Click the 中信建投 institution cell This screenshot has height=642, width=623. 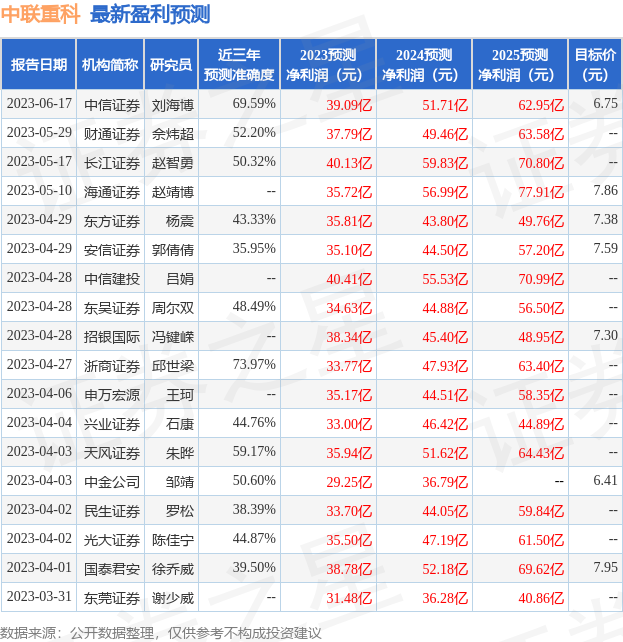tap(112, 279)
